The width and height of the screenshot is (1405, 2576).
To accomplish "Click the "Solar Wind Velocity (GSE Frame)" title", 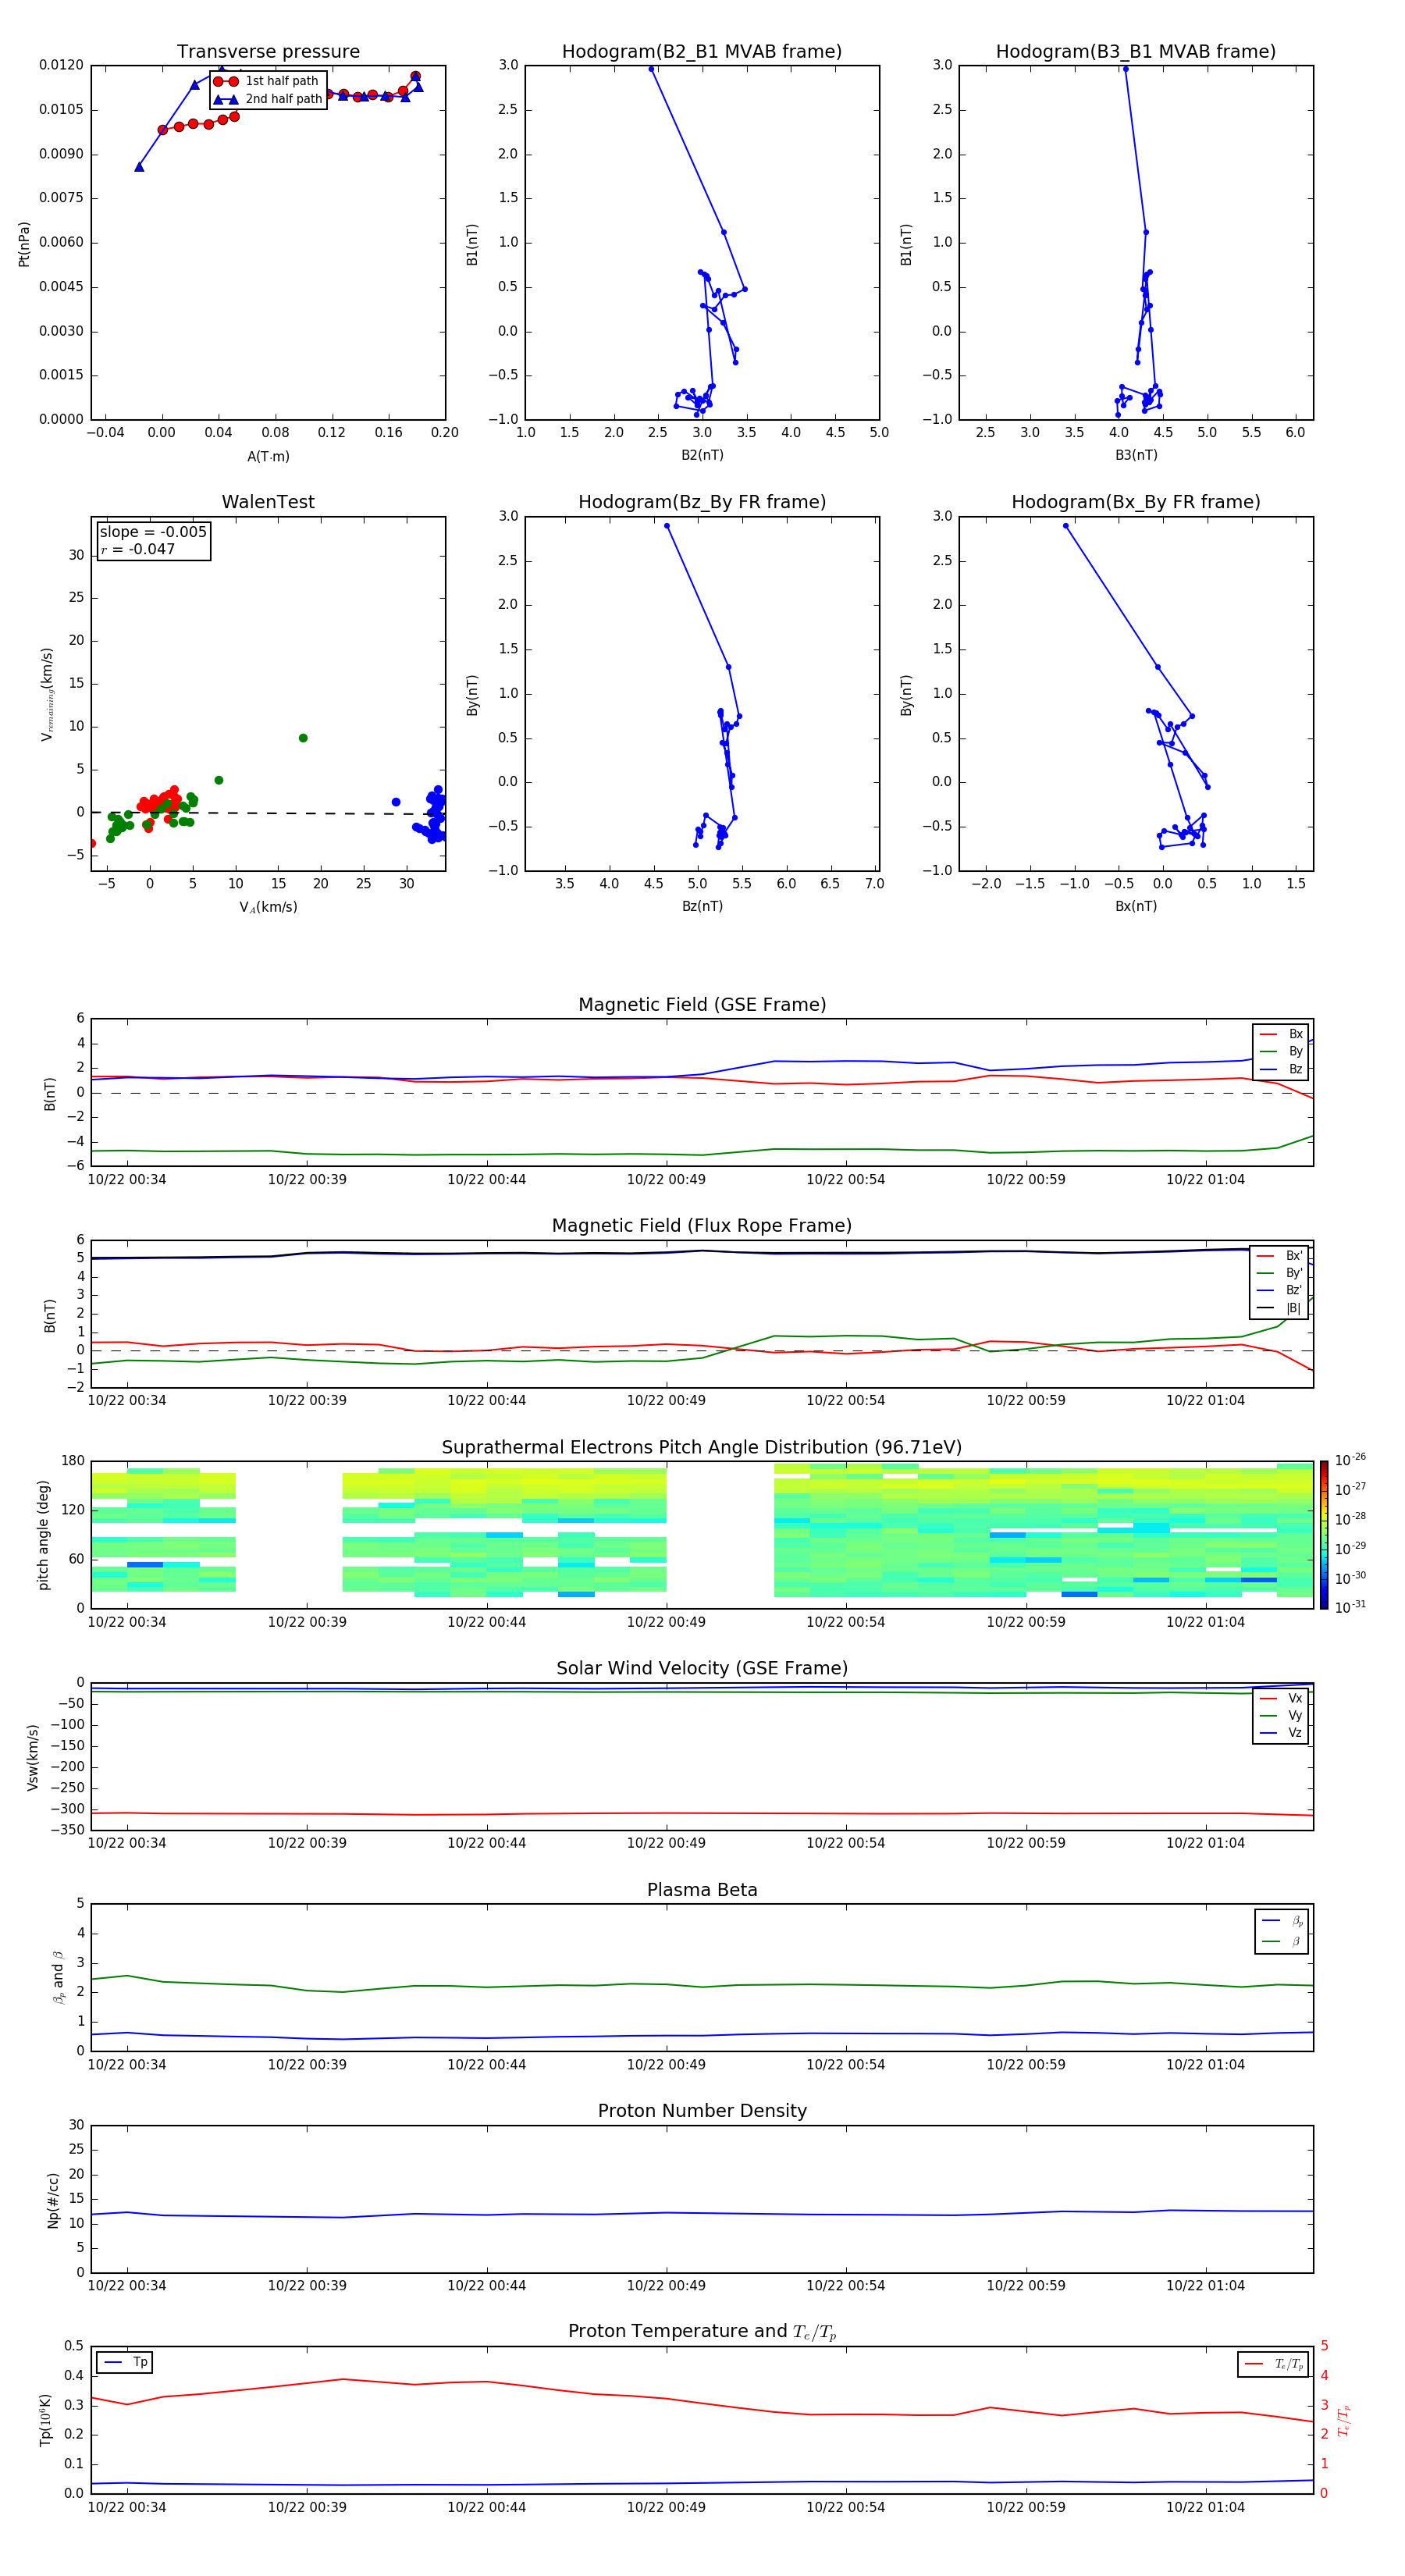I will [702, 1669].
